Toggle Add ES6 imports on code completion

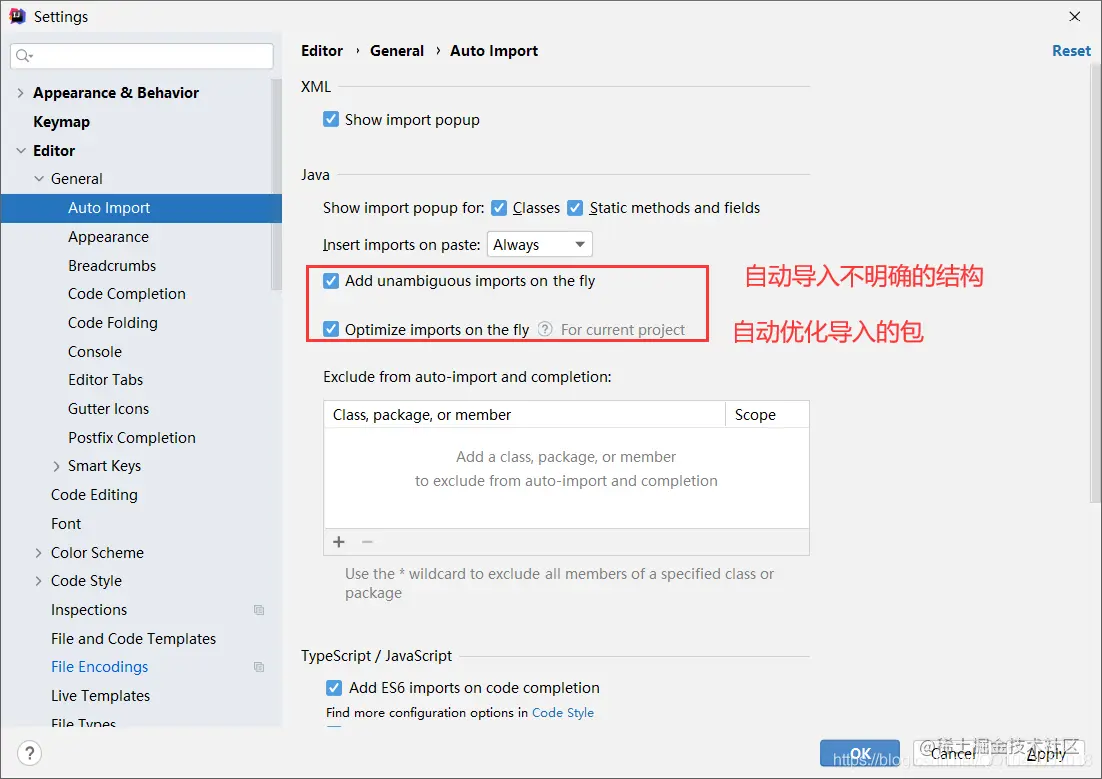334,688
